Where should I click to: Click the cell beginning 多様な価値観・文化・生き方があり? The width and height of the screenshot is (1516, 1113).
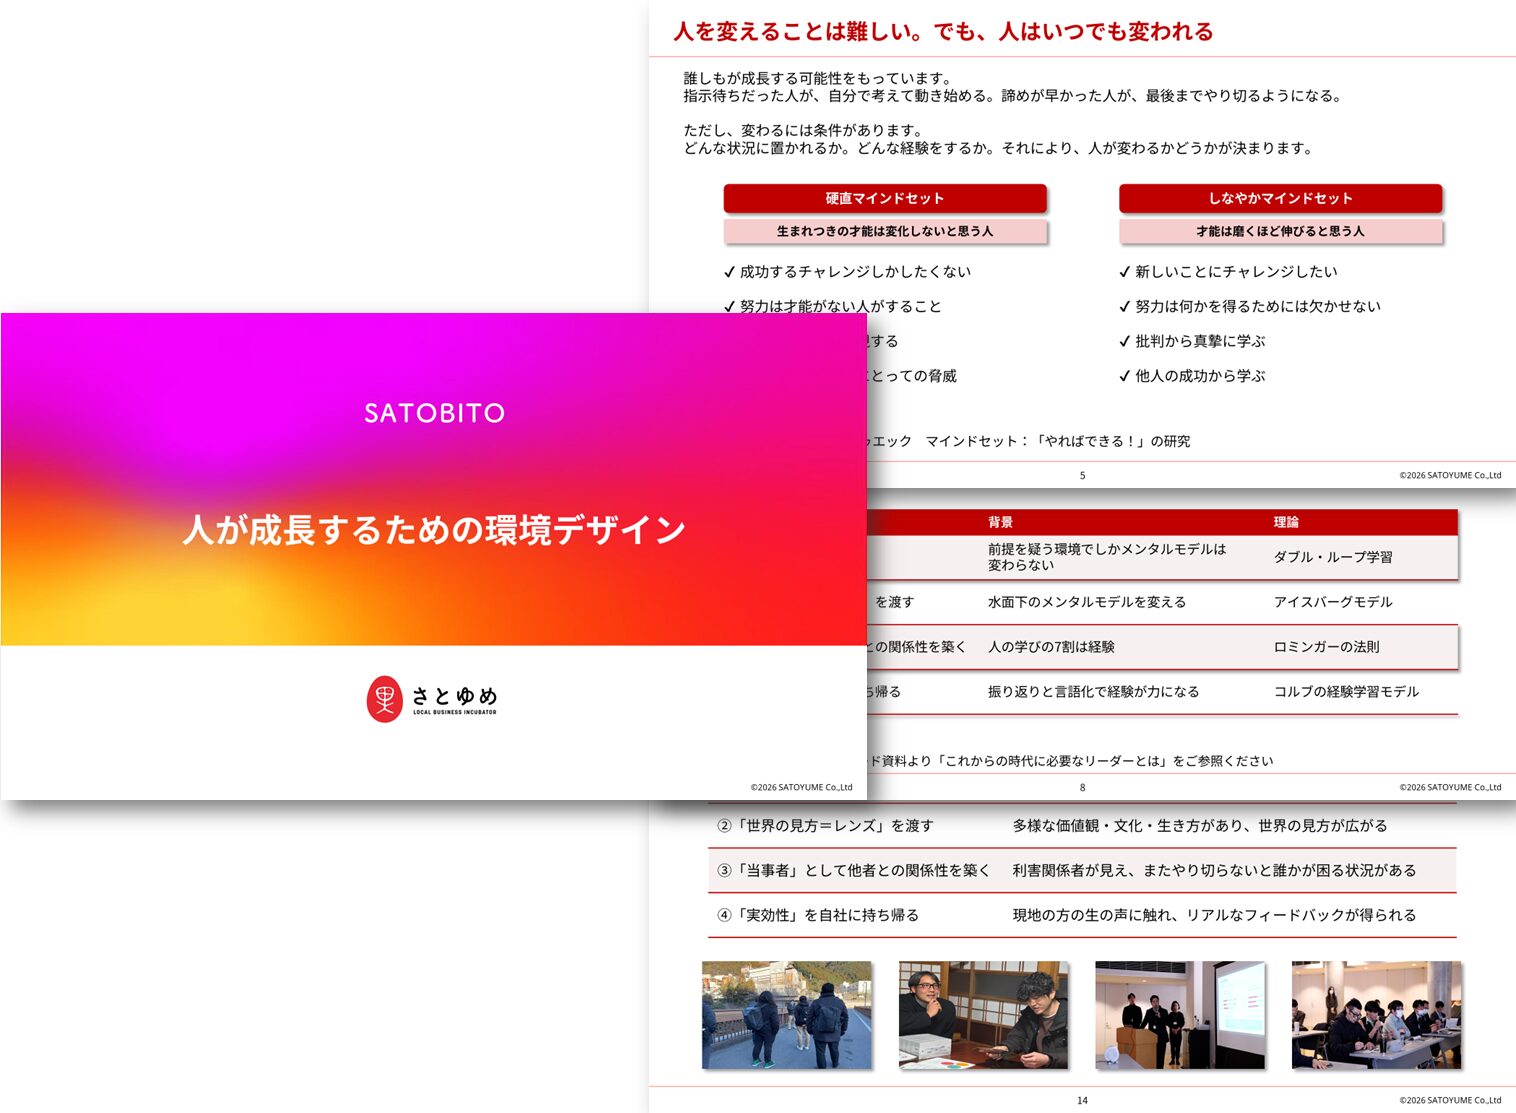click(x=1200, y=826)
